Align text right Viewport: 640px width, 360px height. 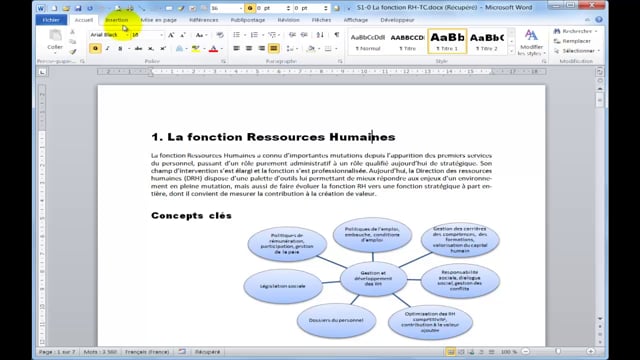click(x=261, y=49)
